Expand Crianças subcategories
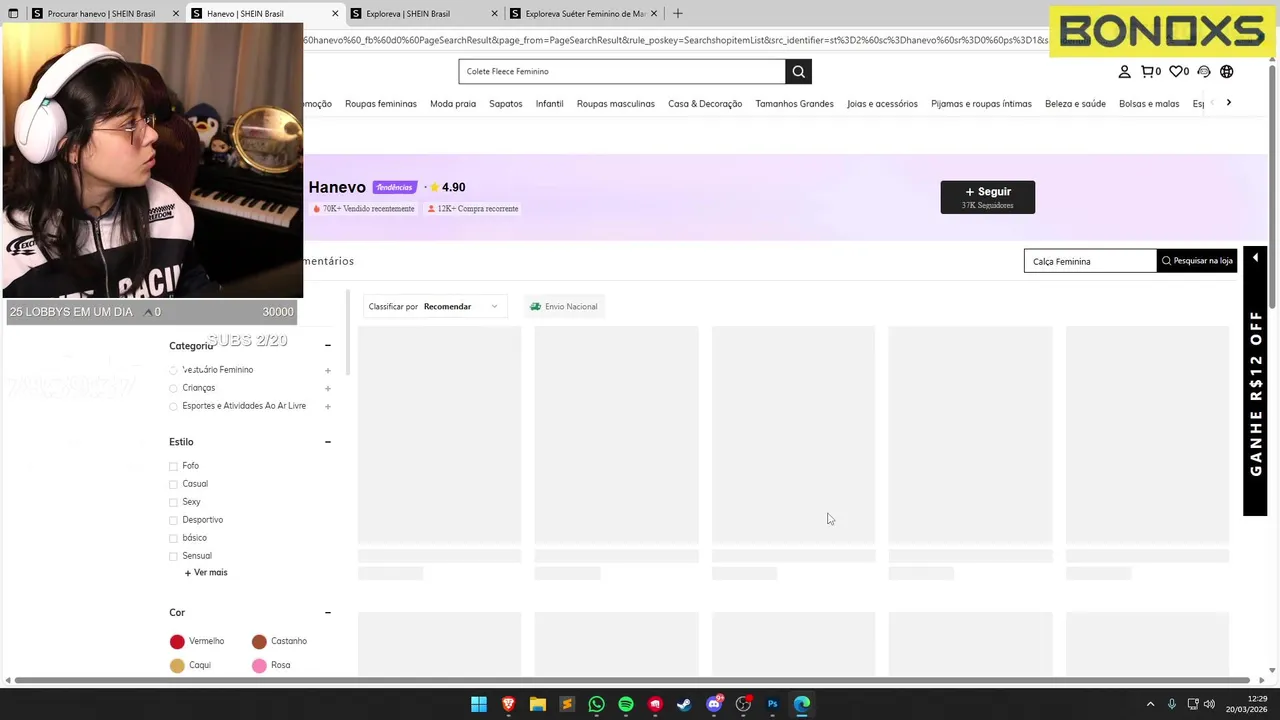 coord(328,388)
